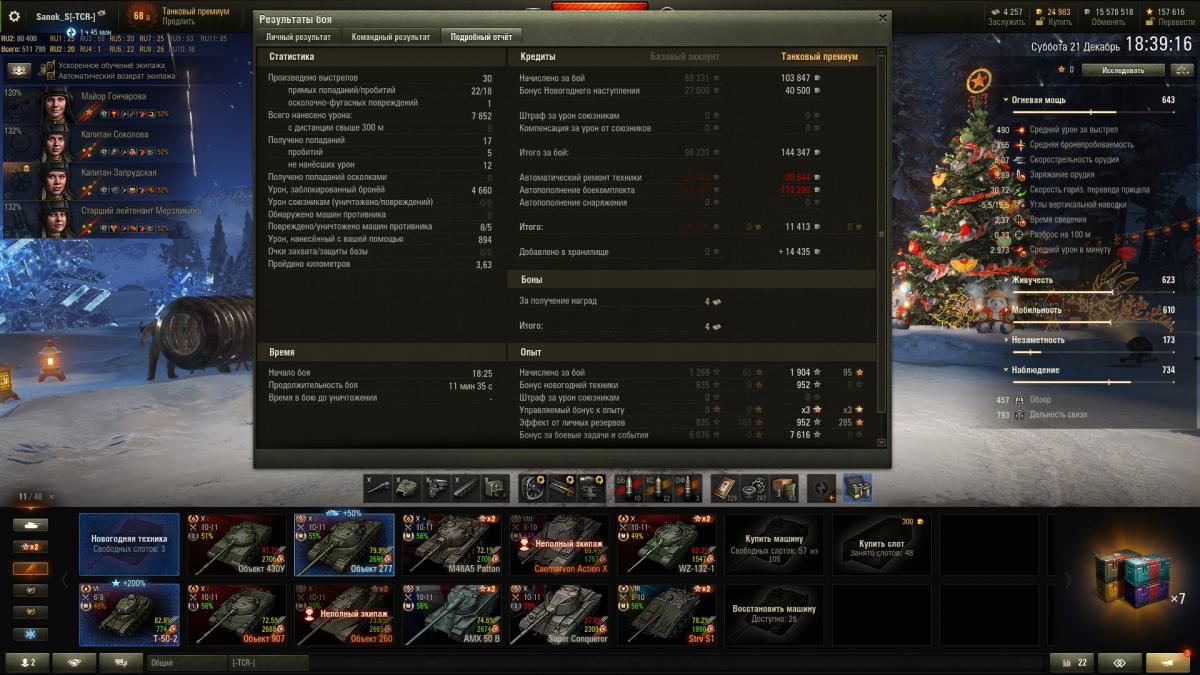Open notifications megaphone button

click(x=1168, y=662)
